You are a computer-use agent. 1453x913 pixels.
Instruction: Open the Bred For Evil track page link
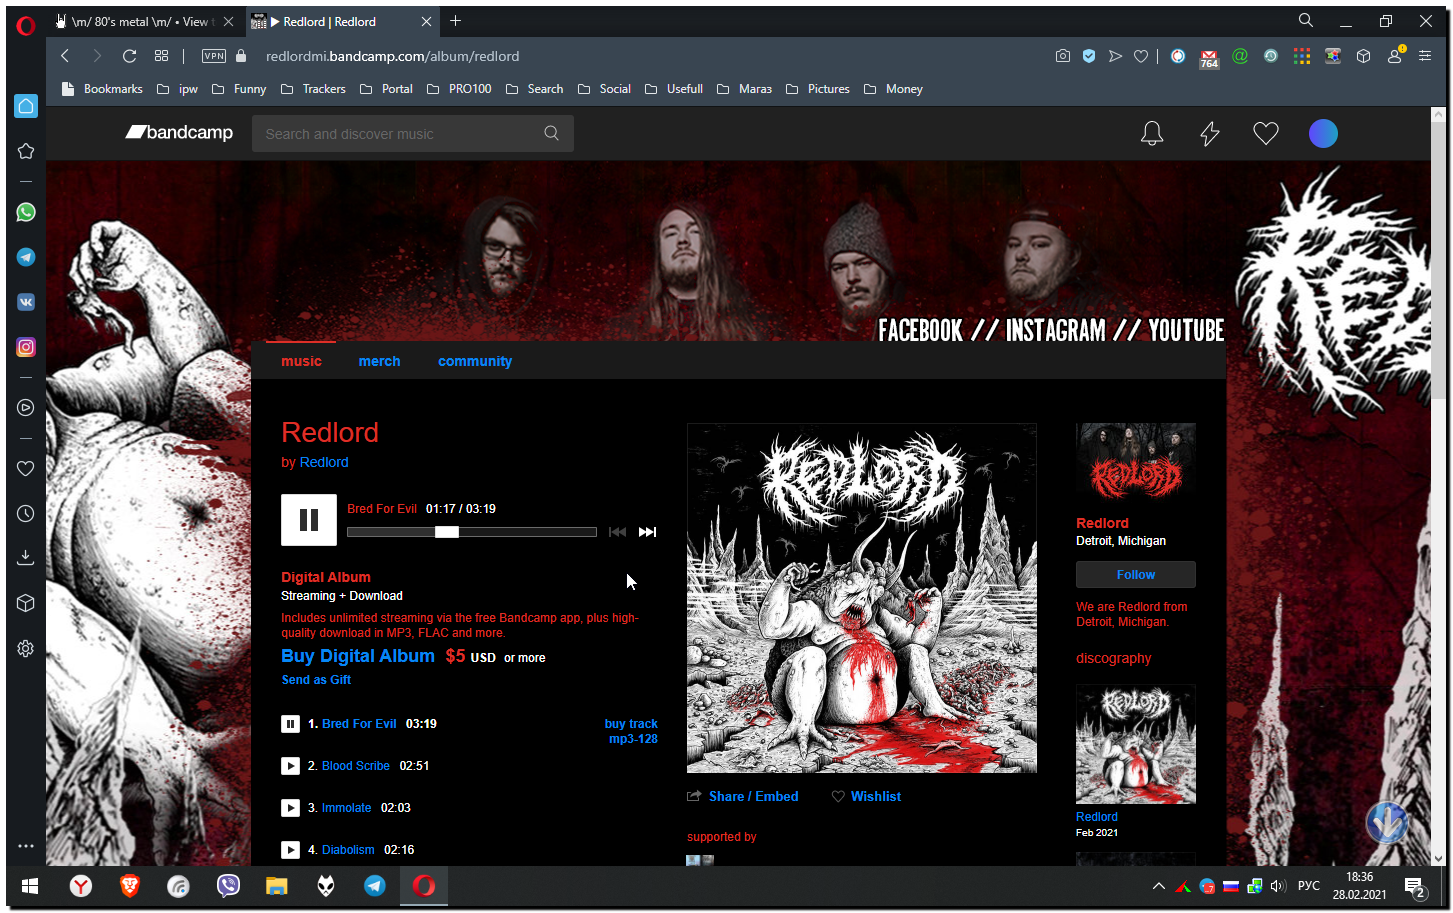(359, 724)
